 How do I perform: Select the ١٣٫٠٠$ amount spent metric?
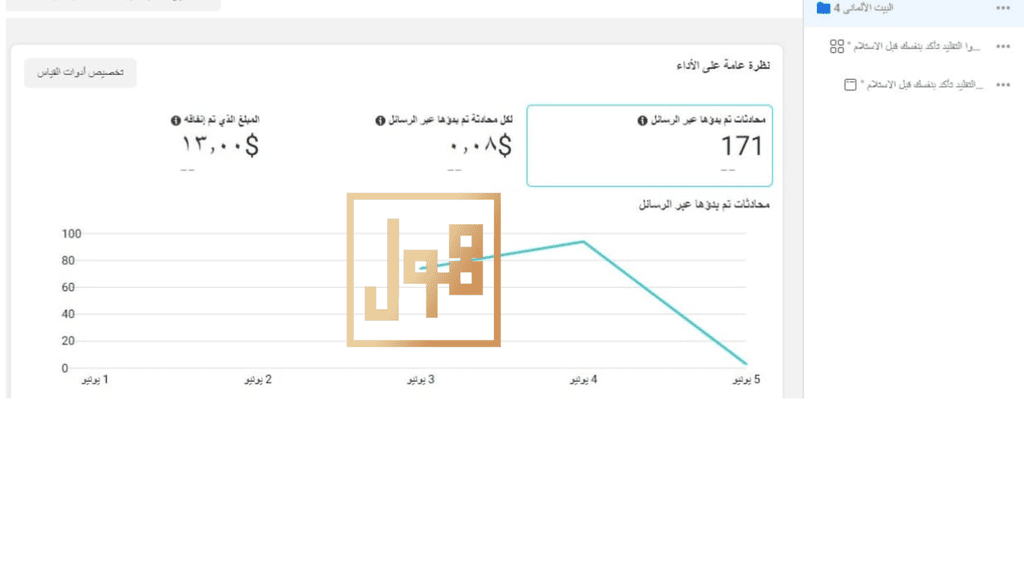pyautogui.click(x=219, y=145)
